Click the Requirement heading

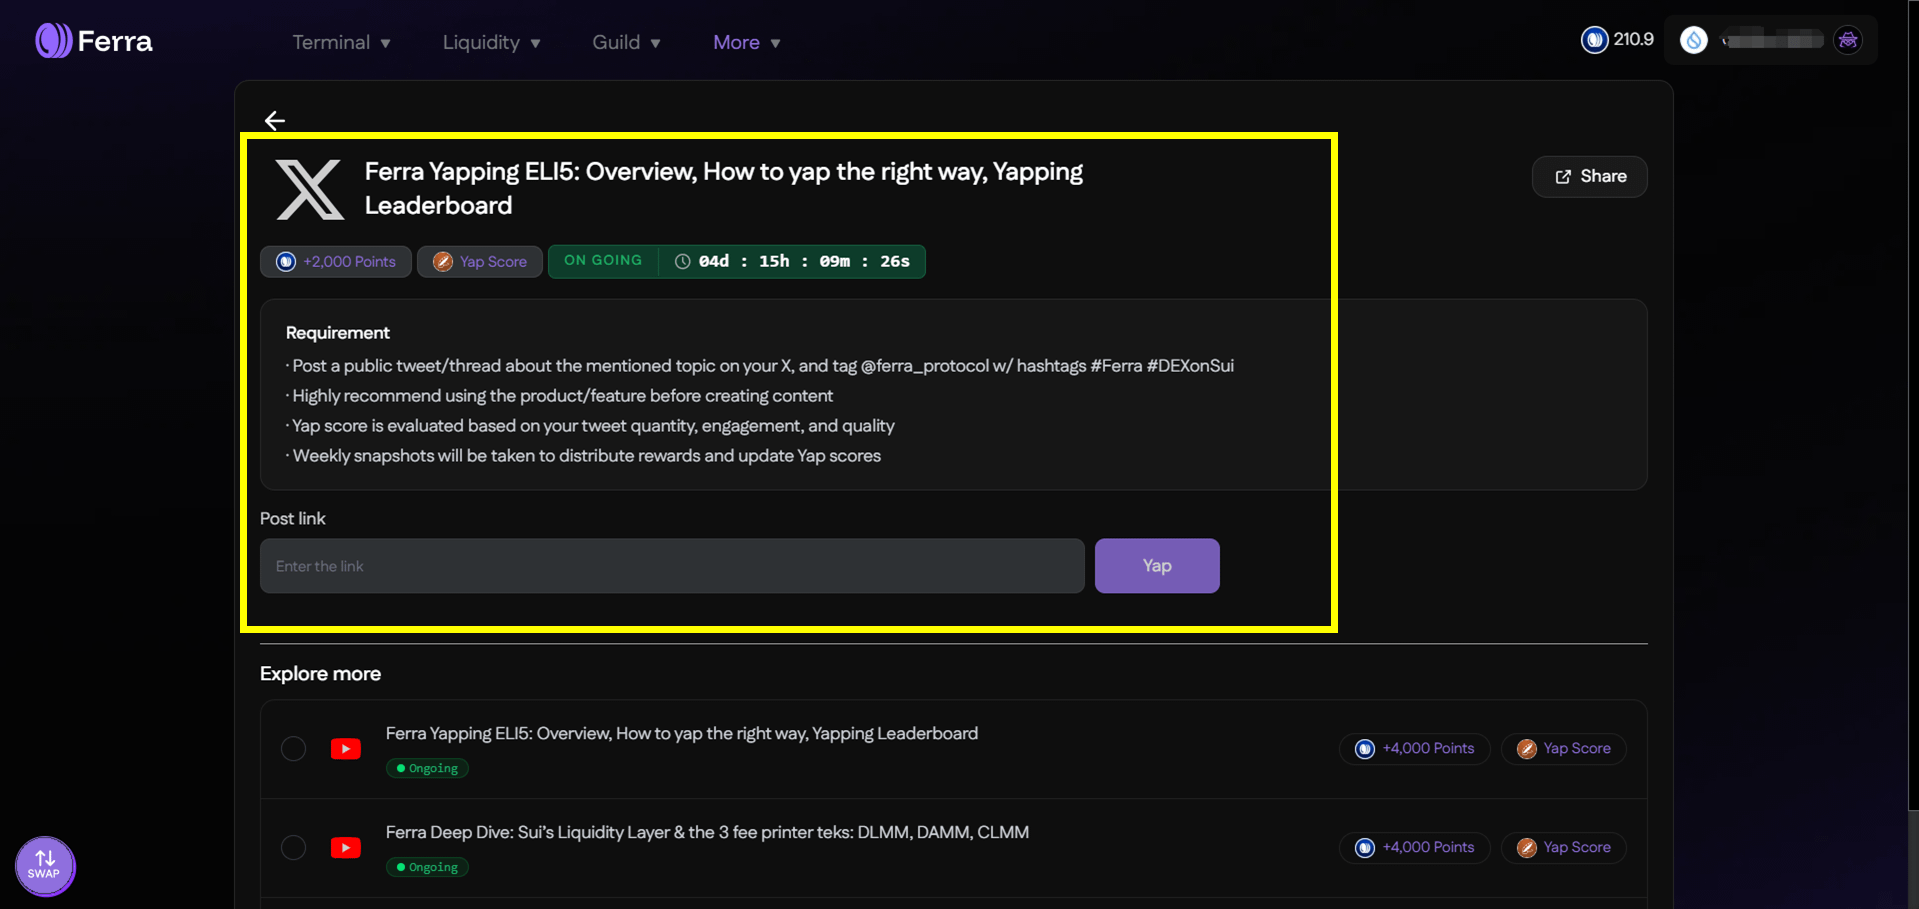338,333
